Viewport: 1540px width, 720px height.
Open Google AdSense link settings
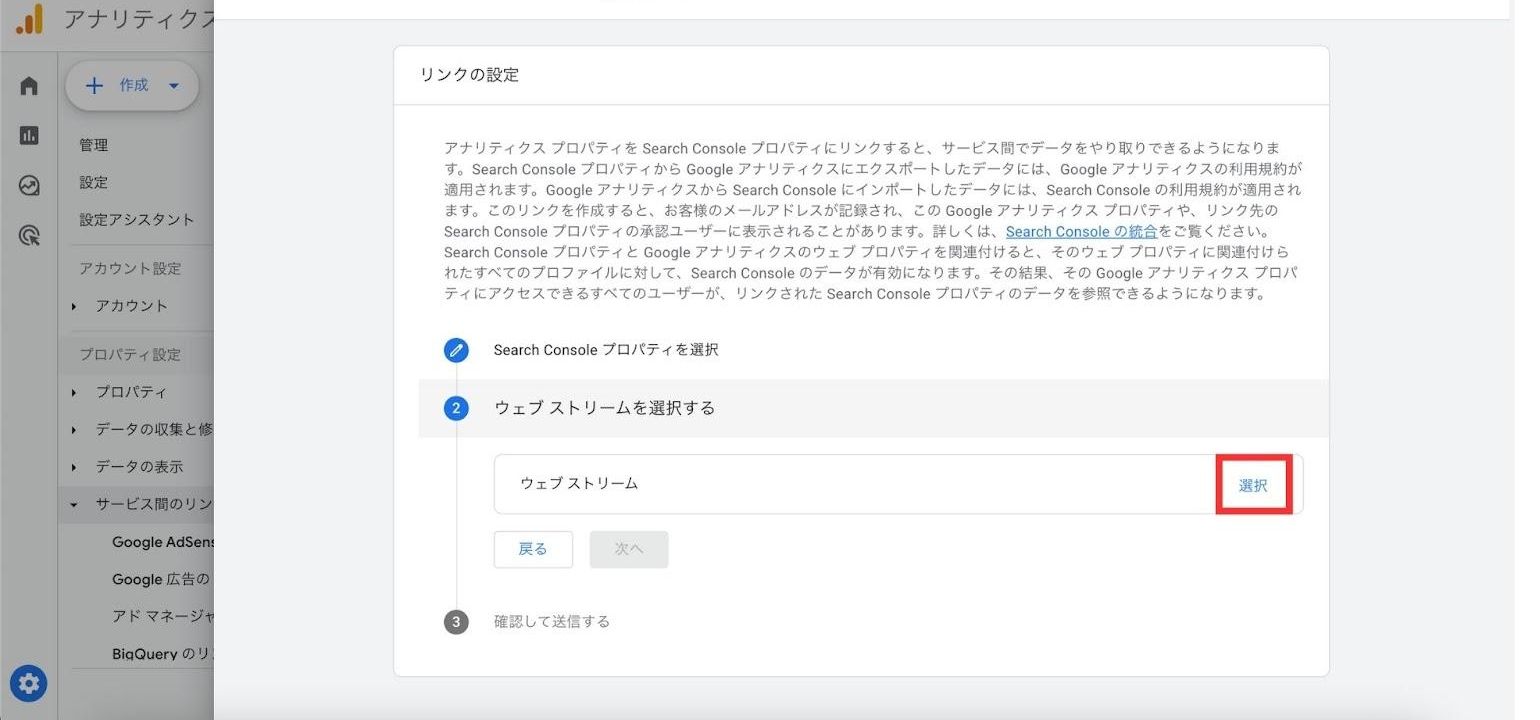point(163,542)
